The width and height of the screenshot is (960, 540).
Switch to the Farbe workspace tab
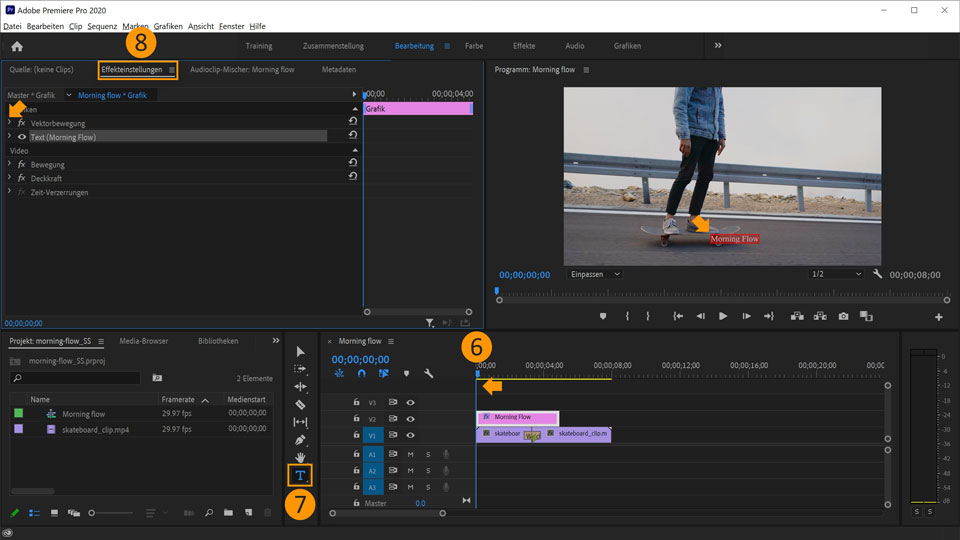[x=474, y=46]
